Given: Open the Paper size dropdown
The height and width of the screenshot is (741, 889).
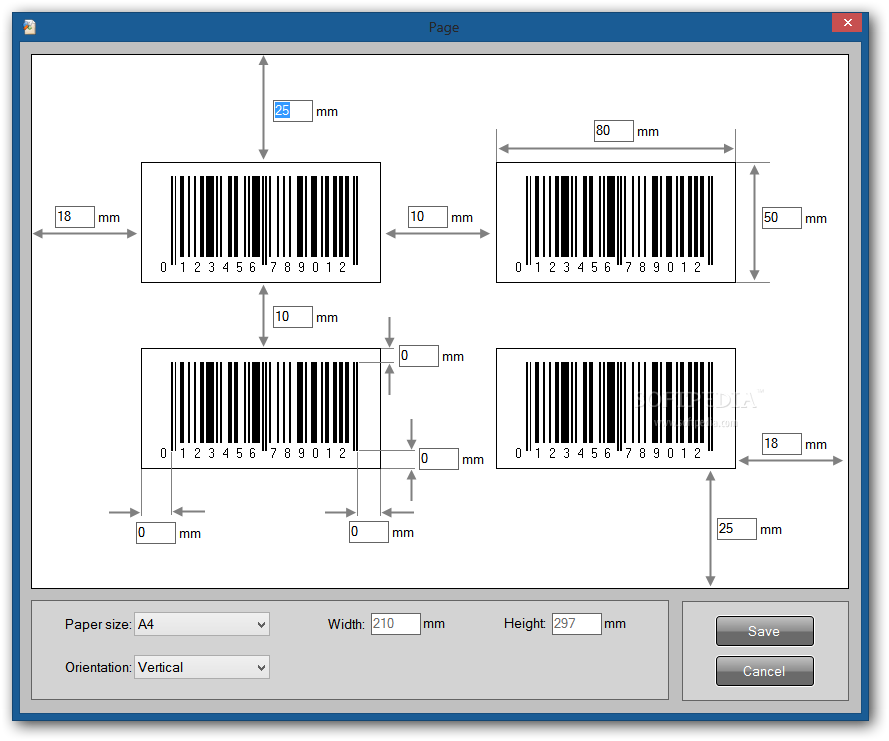Looking at the screenshot, I should 202,624.
